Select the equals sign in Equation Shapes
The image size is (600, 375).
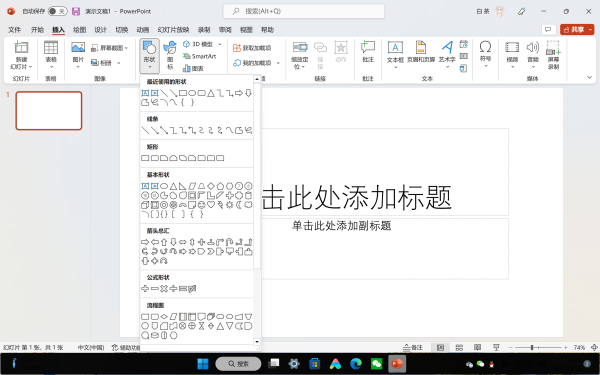183,289
